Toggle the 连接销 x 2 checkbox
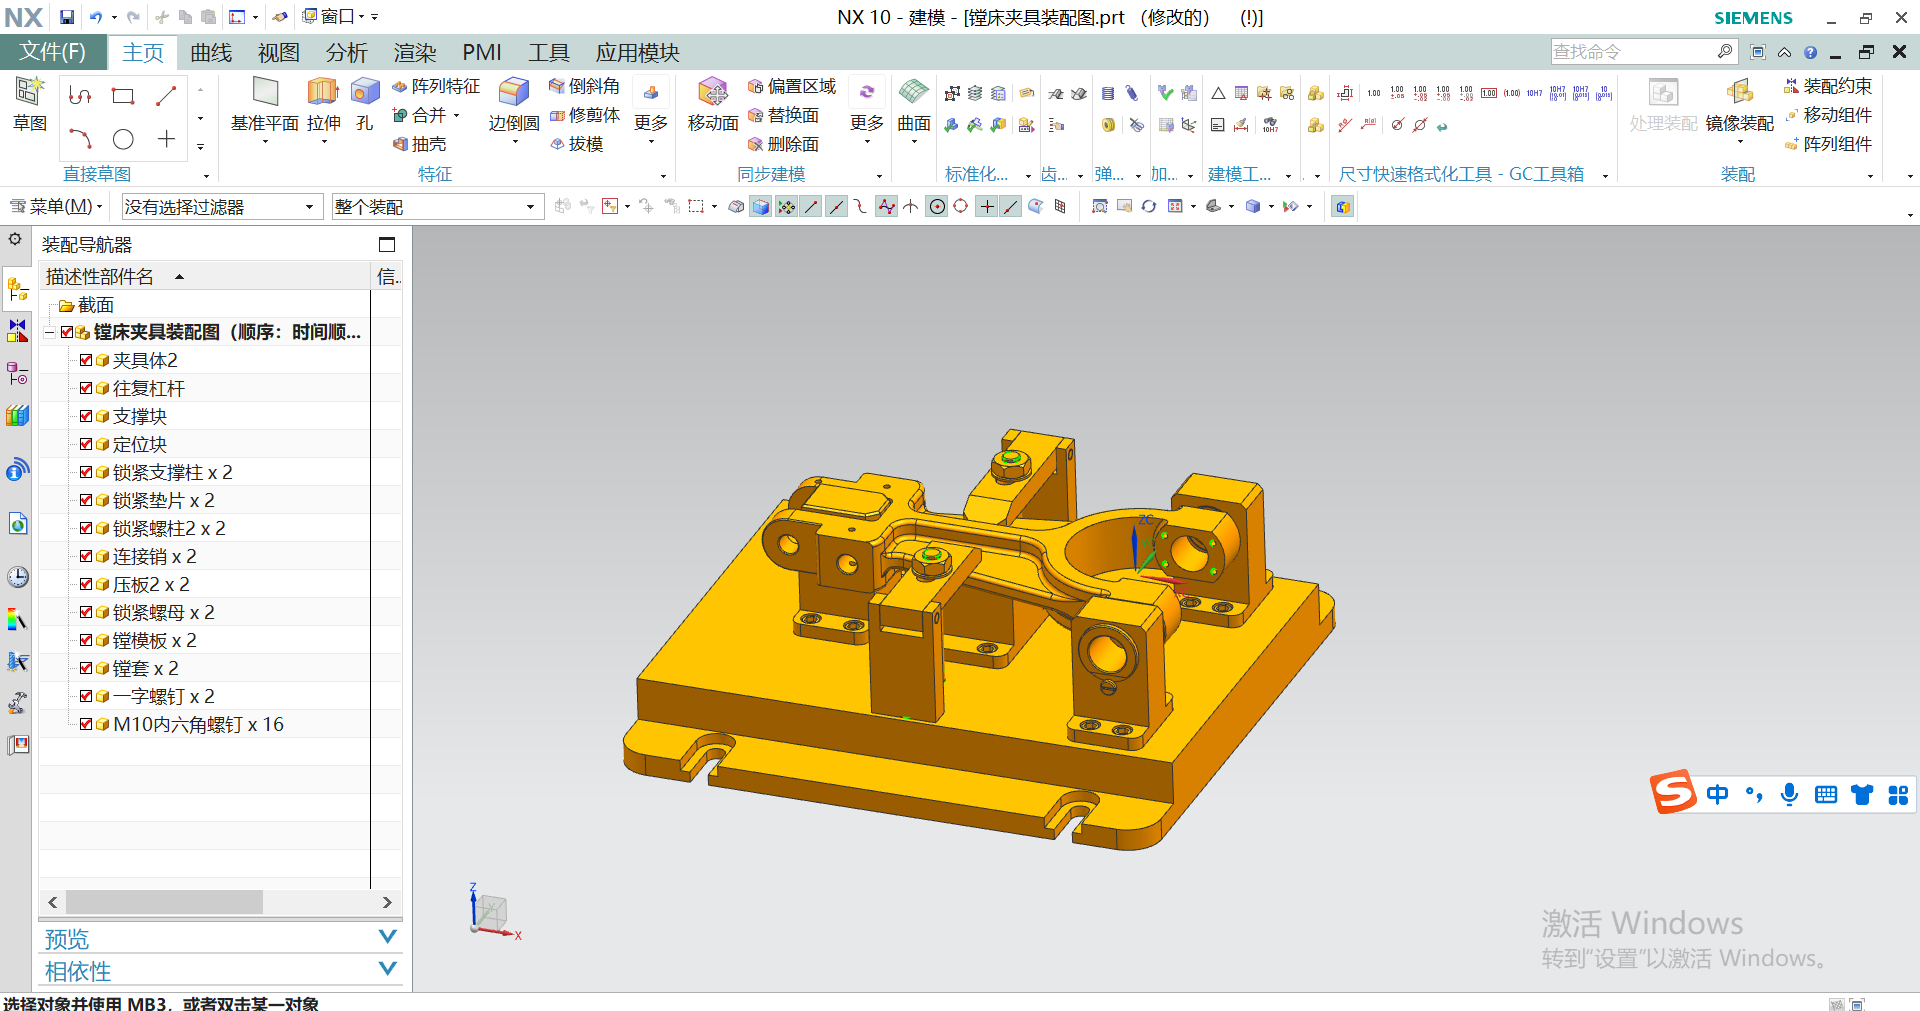Viewport: 1920px width, 1011px height. [x=86, y=556]
